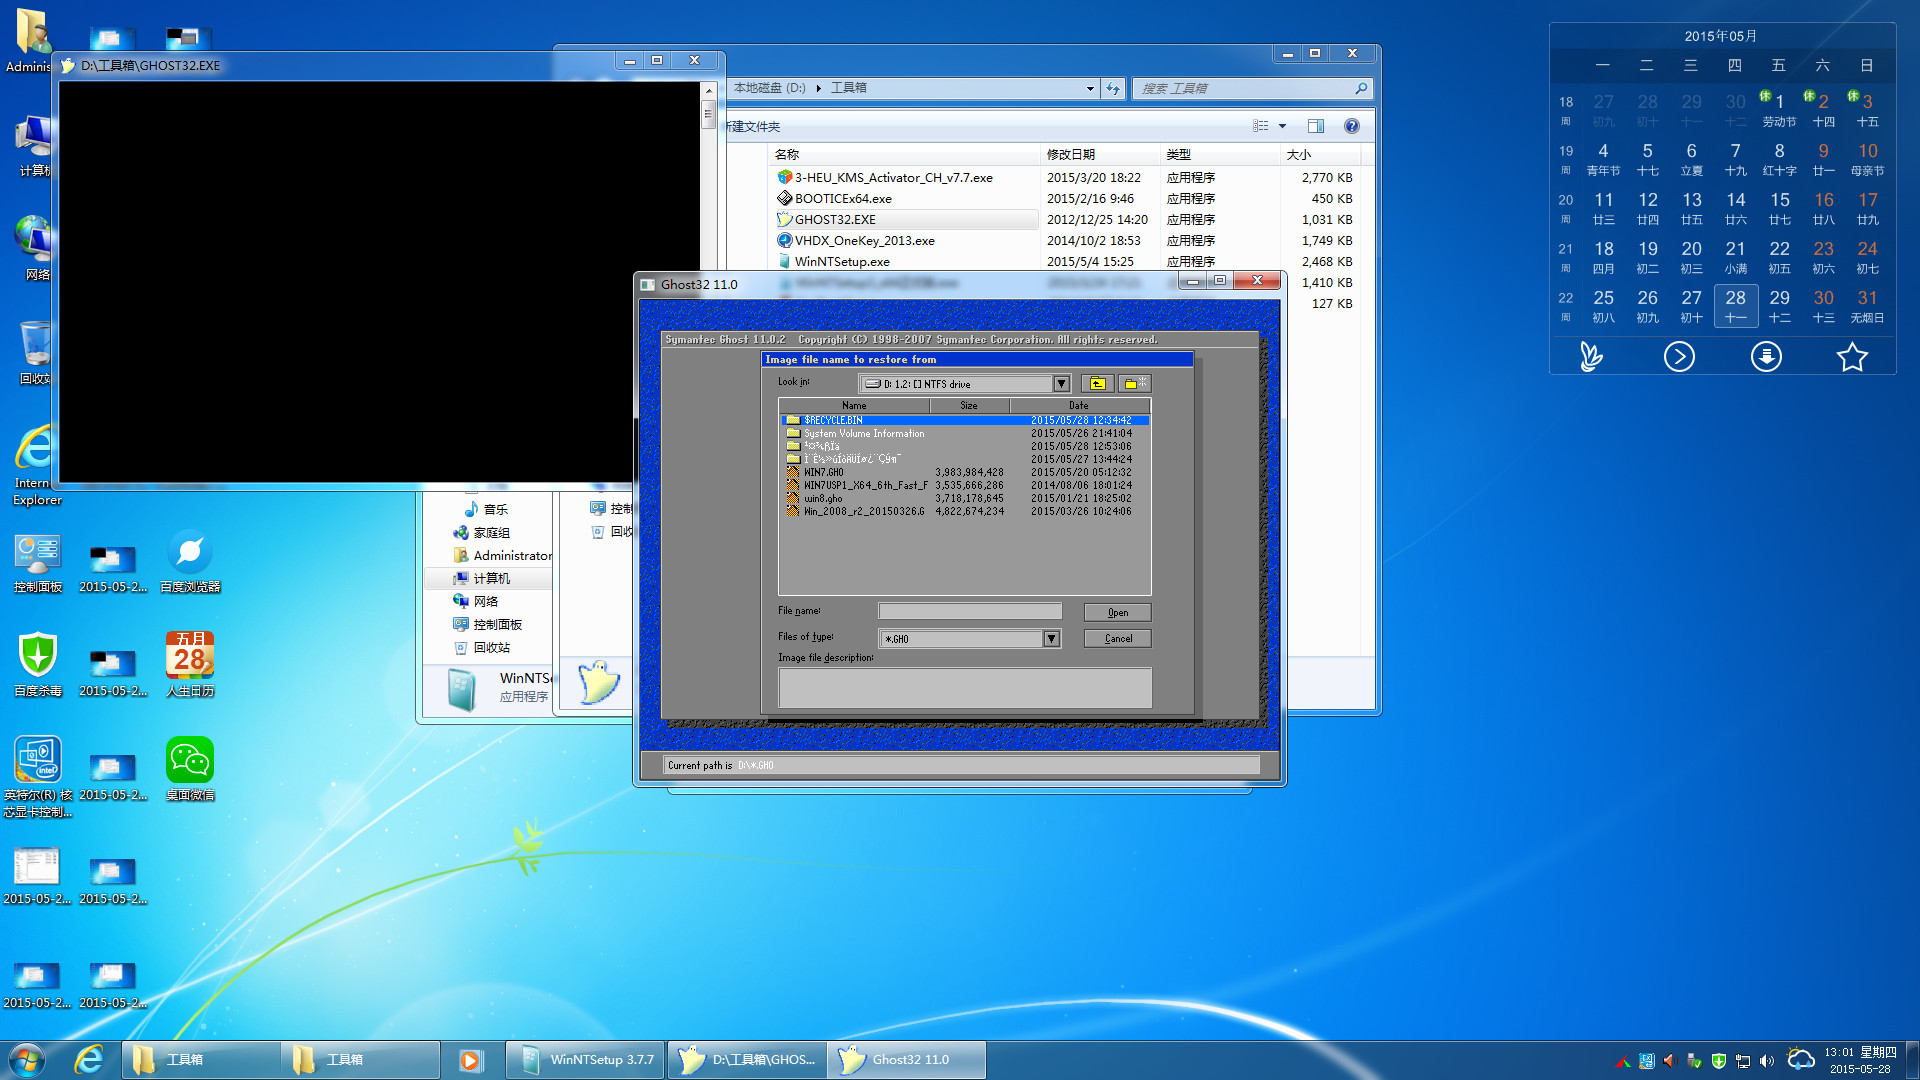Sort Ghost file list by Size column
This screenshot has width=1920, height=1080.
pos(969,405)
